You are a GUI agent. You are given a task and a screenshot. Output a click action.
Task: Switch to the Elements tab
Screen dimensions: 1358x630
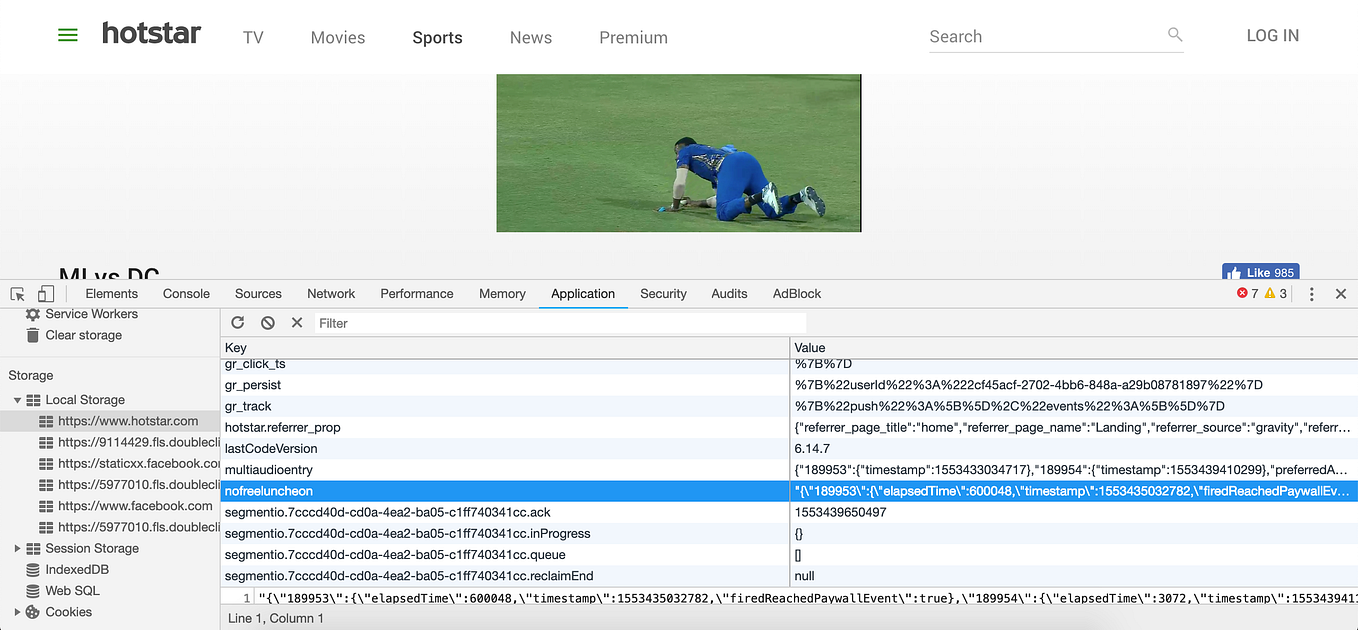[112, 294]
